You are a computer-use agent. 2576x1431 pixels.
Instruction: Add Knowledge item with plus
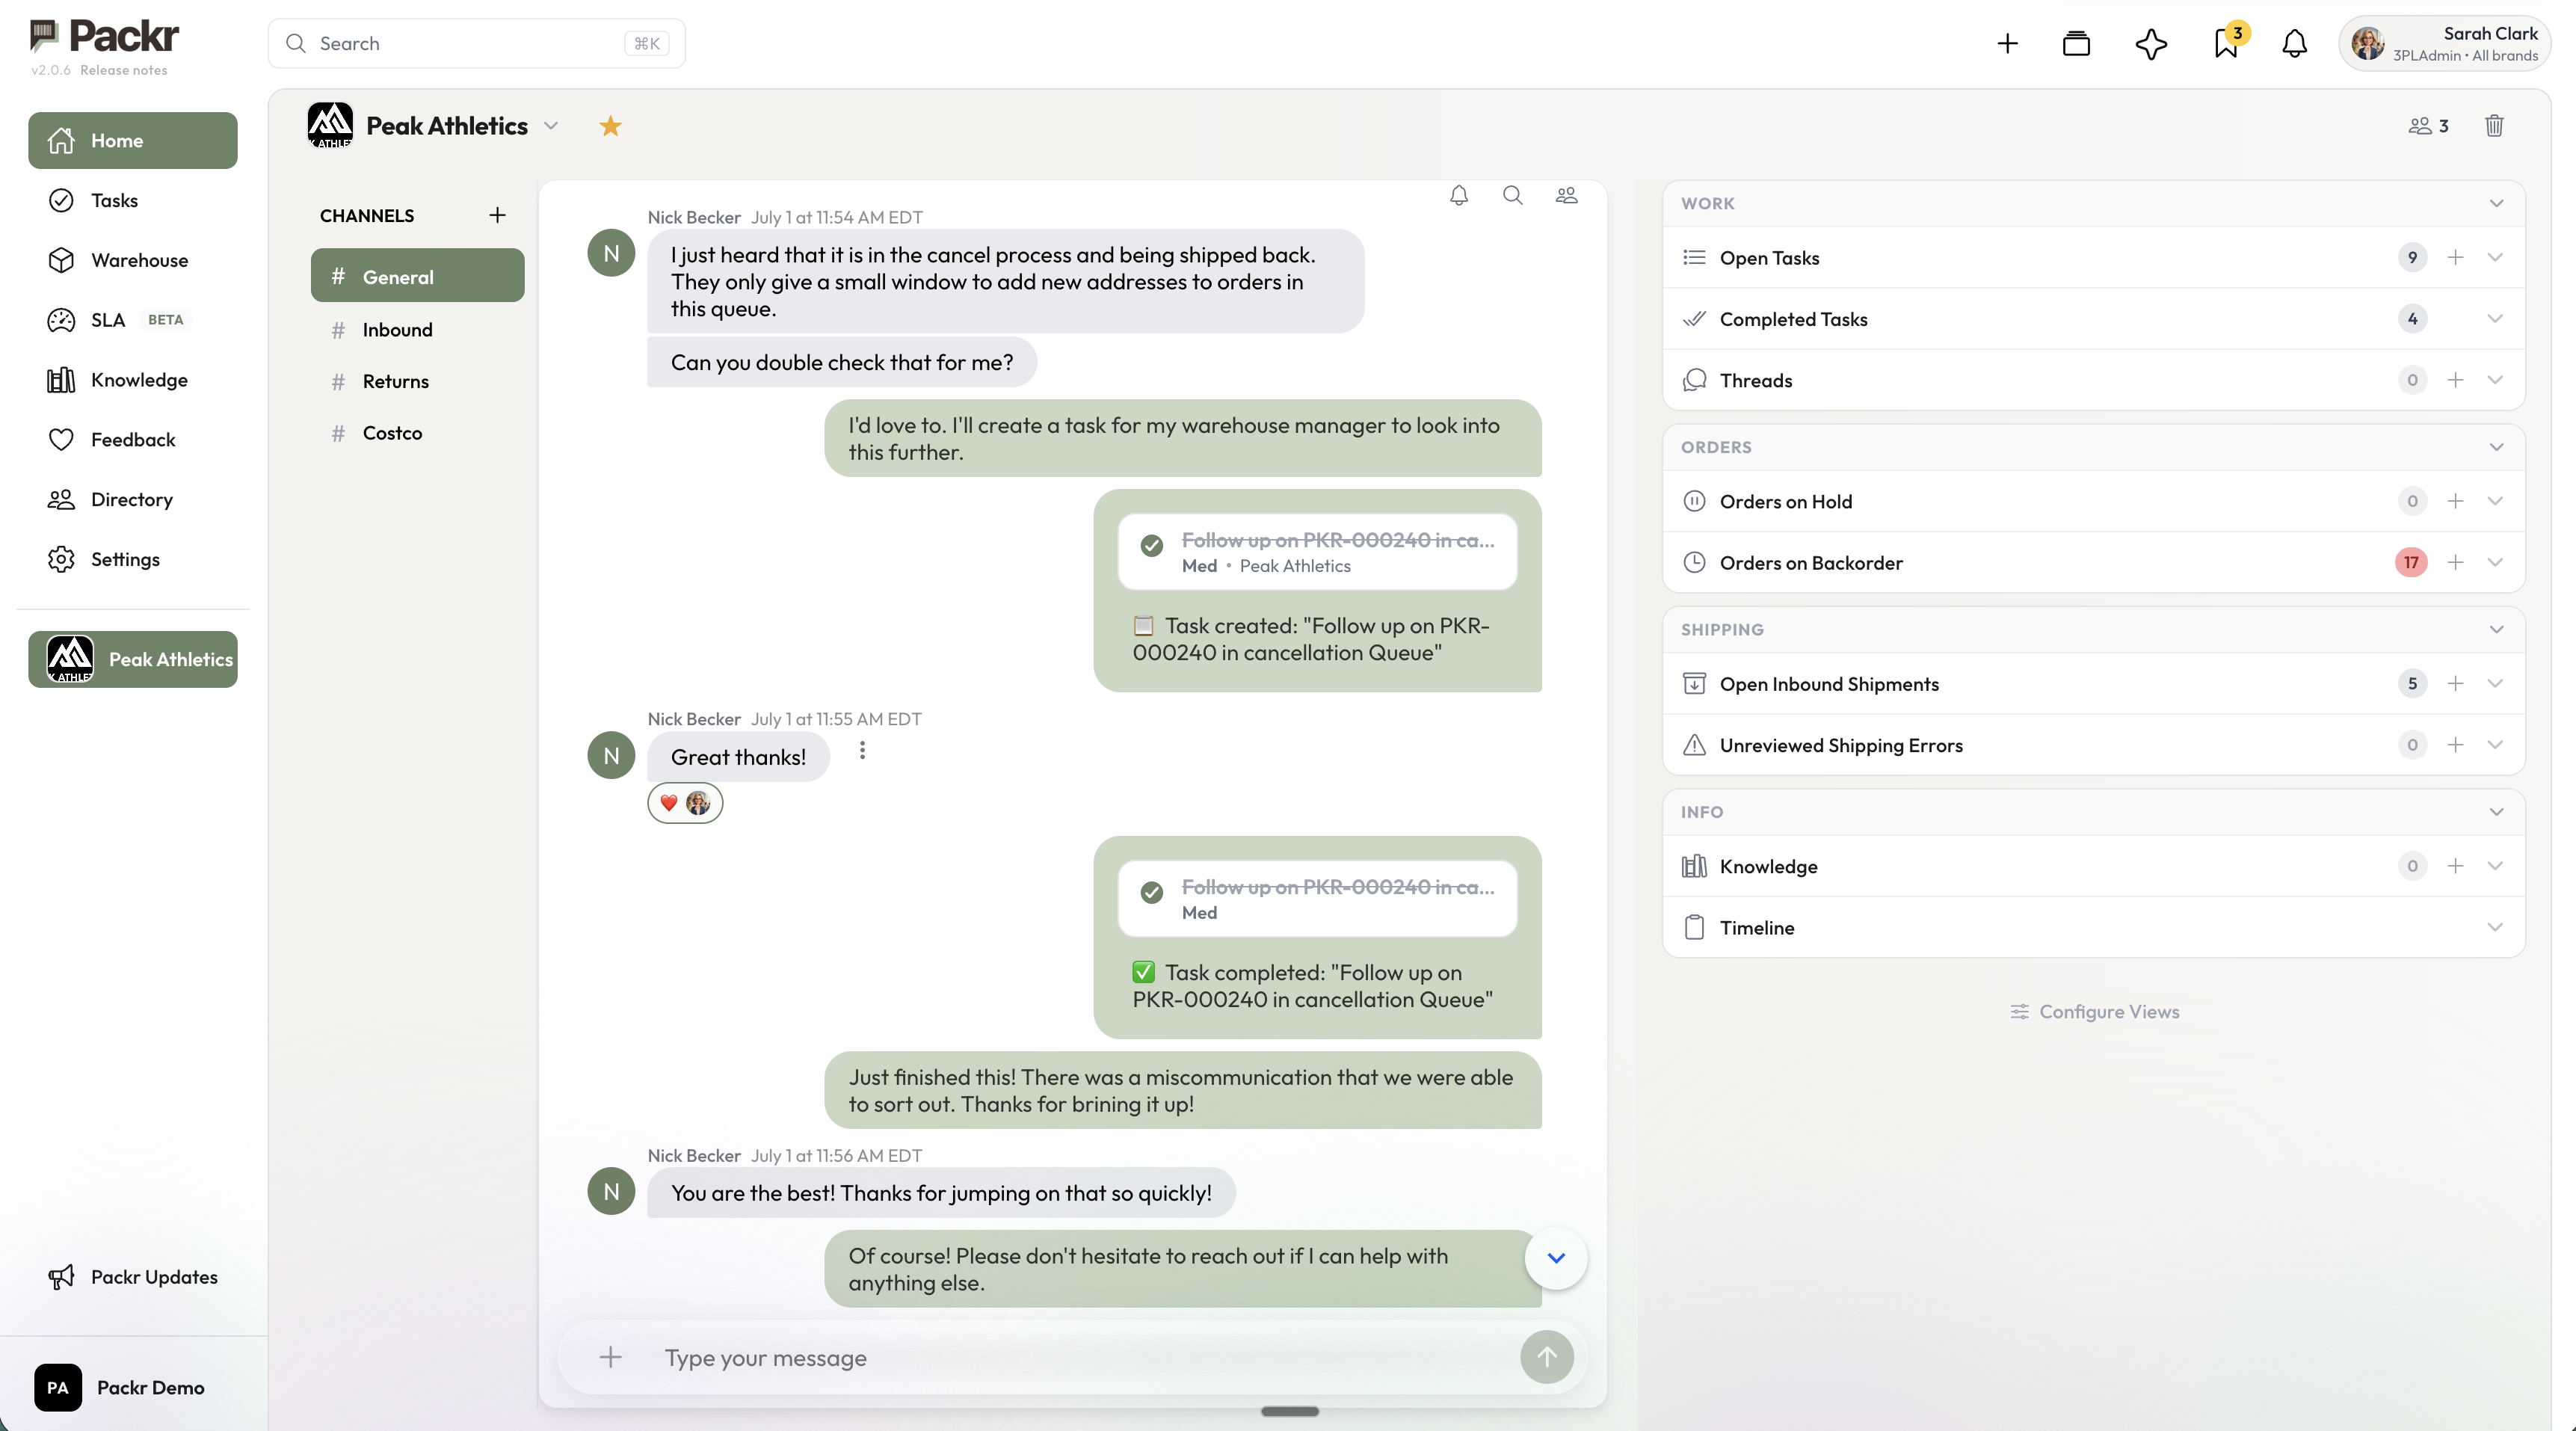pos(2455,866)
